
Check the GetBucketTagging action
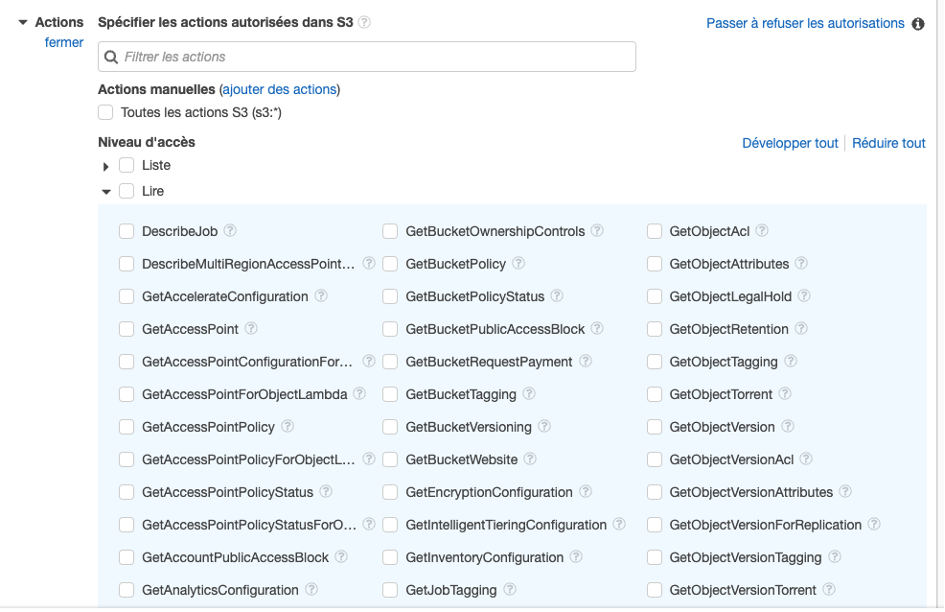point(390,394)
